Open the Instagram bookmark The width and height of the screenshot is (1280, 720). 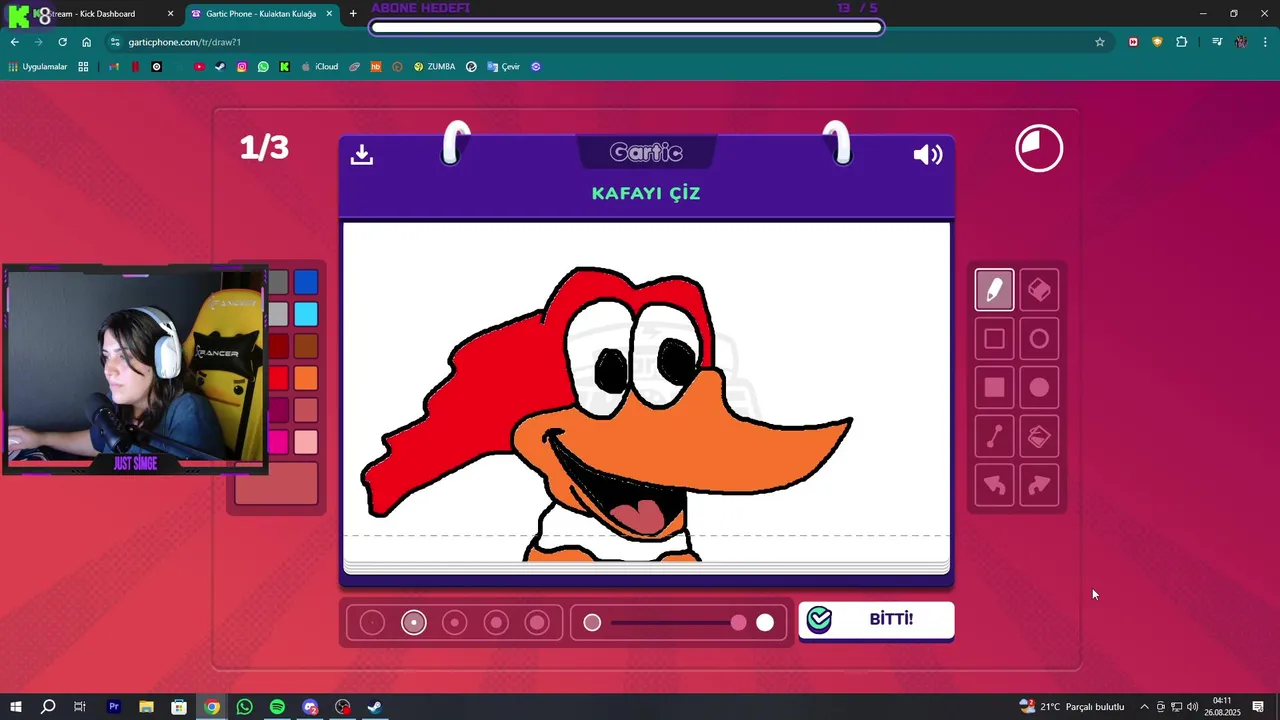pos(242,67)
